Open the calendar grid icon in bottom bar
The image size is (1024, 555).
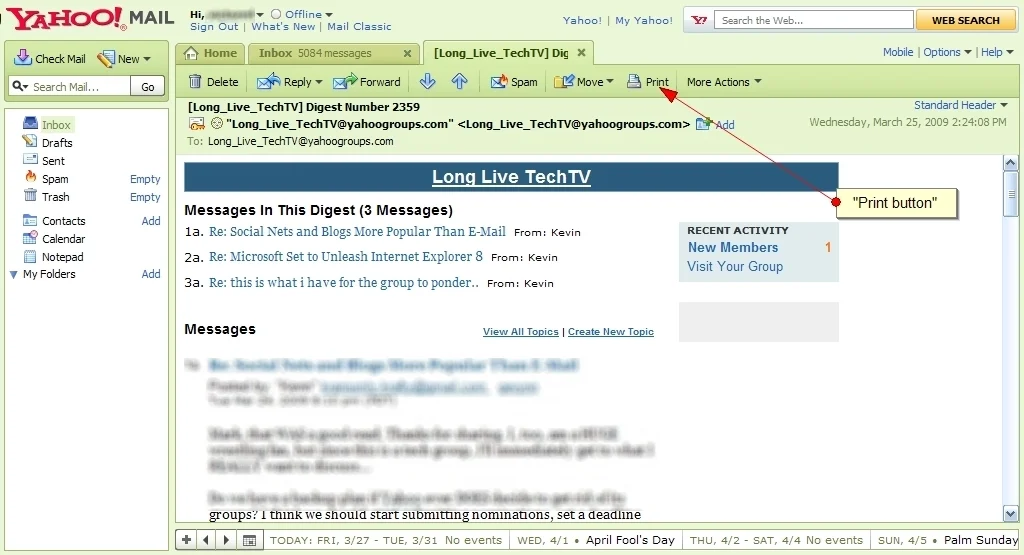pos(249,540)
